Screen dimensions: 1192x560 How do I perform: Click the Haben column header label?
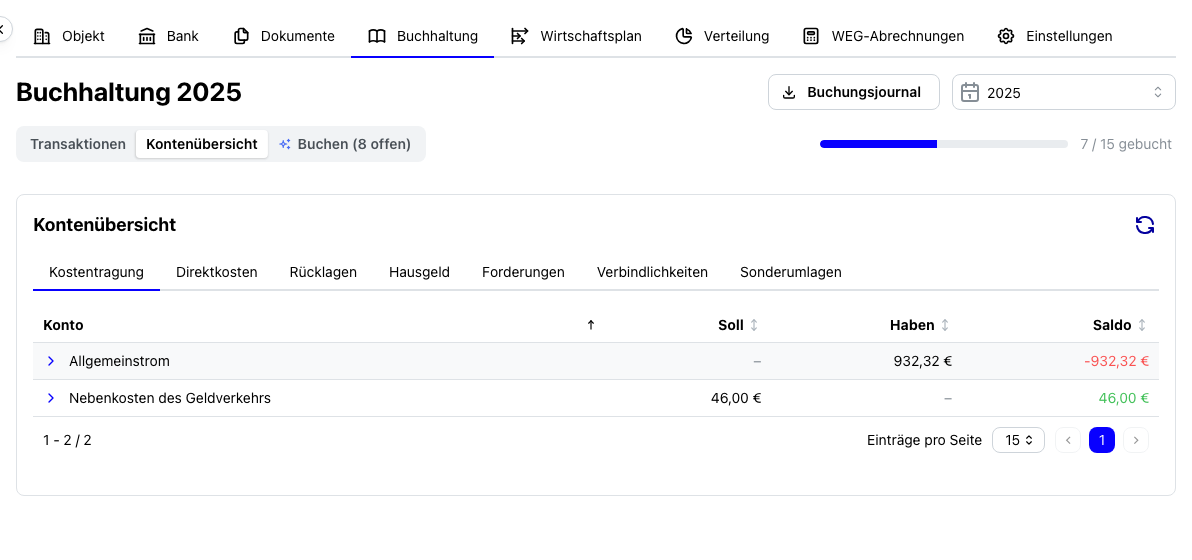(x=912, y=325)
